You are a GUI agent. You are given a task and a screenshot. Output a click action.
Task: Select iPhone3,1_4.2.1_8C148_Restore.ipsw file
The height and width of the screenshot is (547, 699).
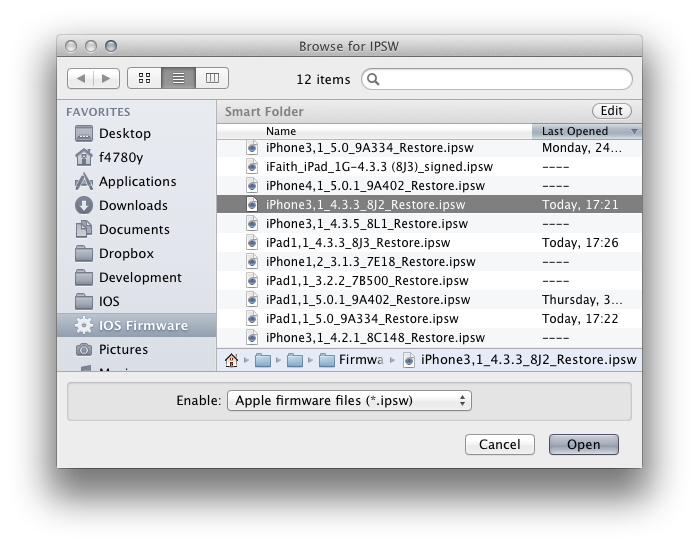coord(429,337)
